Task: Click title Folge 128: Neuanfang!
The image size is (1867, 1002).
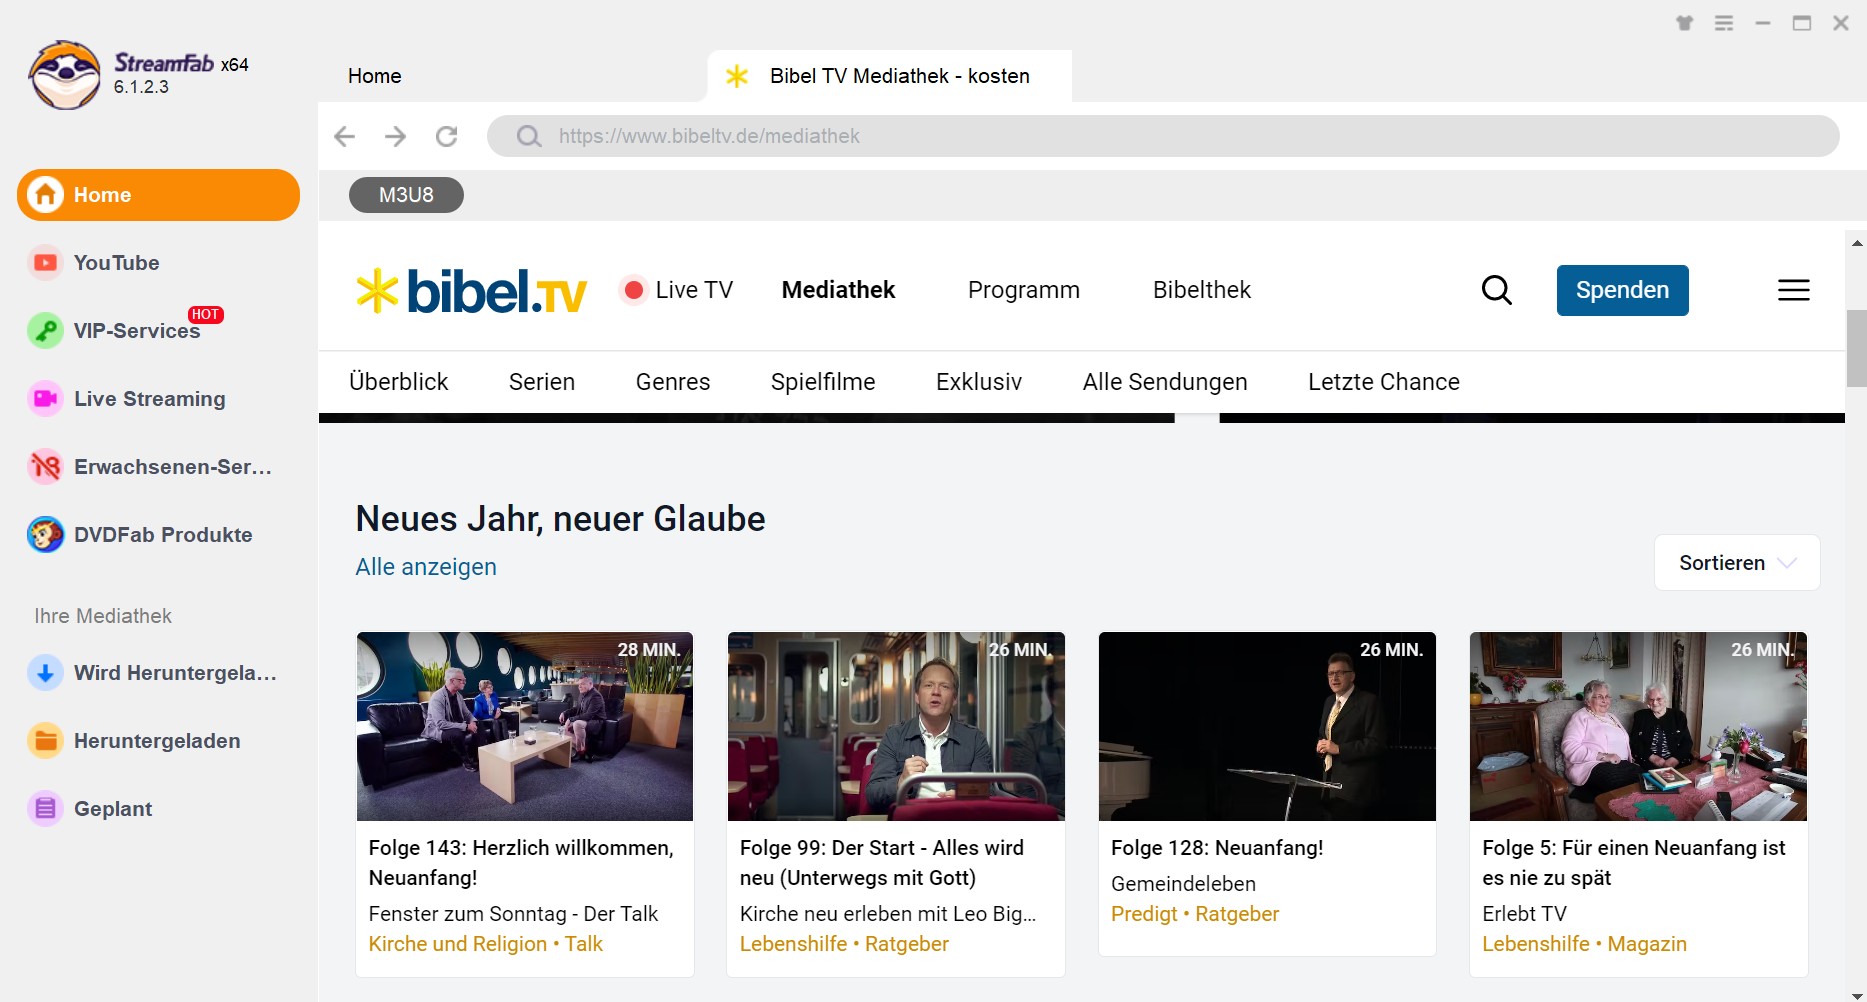Action: (1217, 848)
